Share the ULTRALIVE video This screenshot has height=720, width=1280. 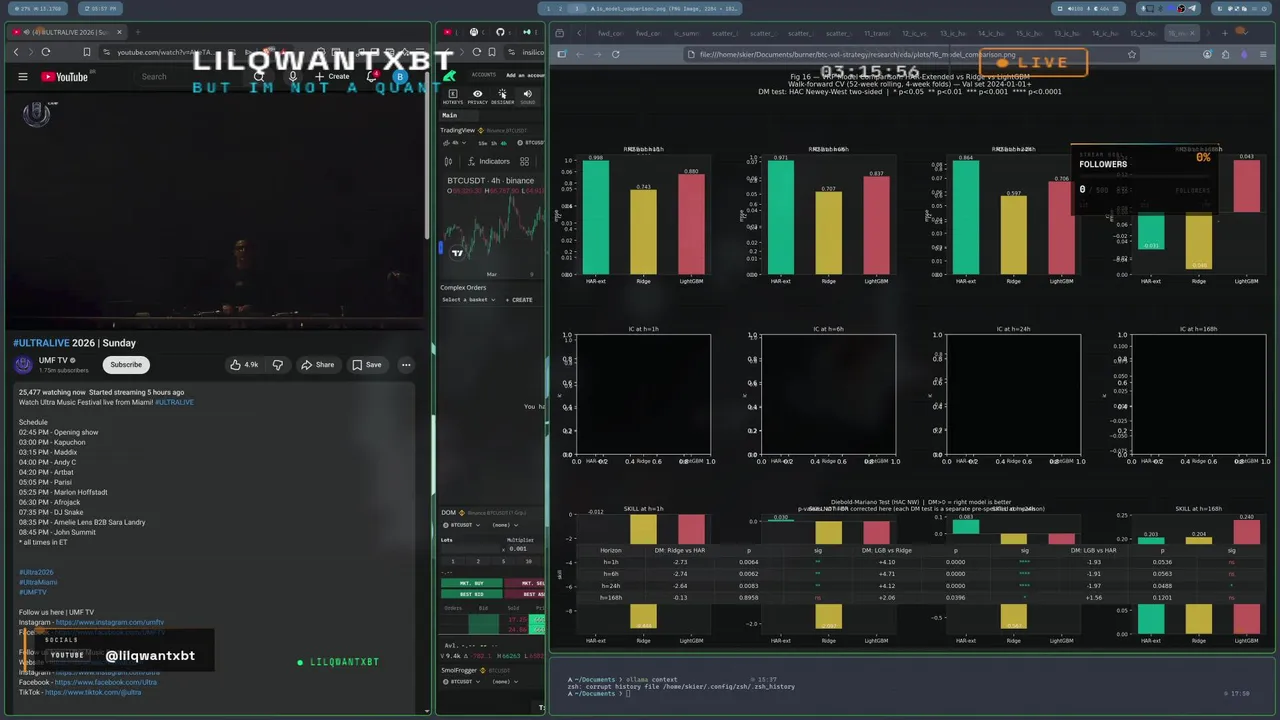318,365
